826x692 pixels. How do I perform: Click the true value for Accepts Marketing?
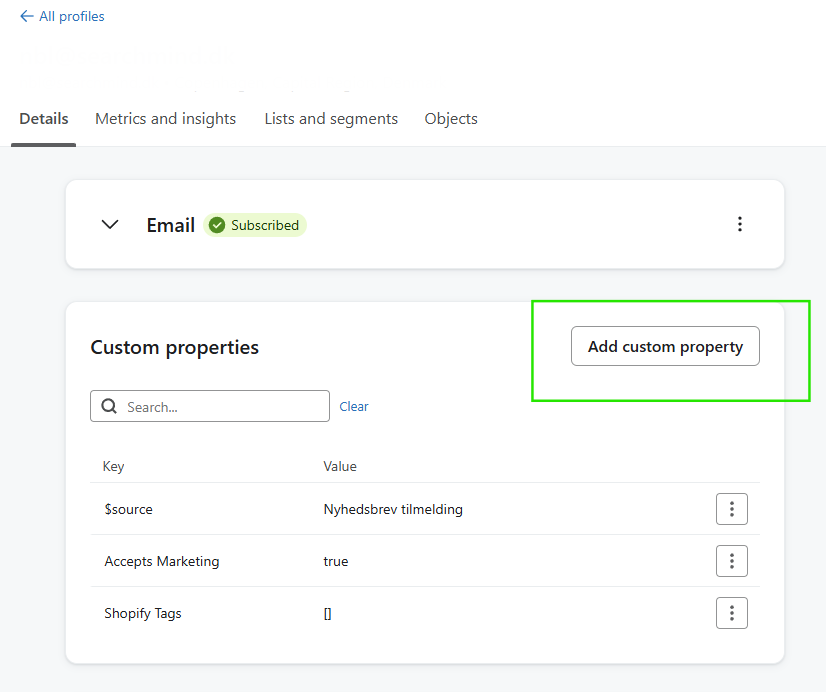(336, 562)
